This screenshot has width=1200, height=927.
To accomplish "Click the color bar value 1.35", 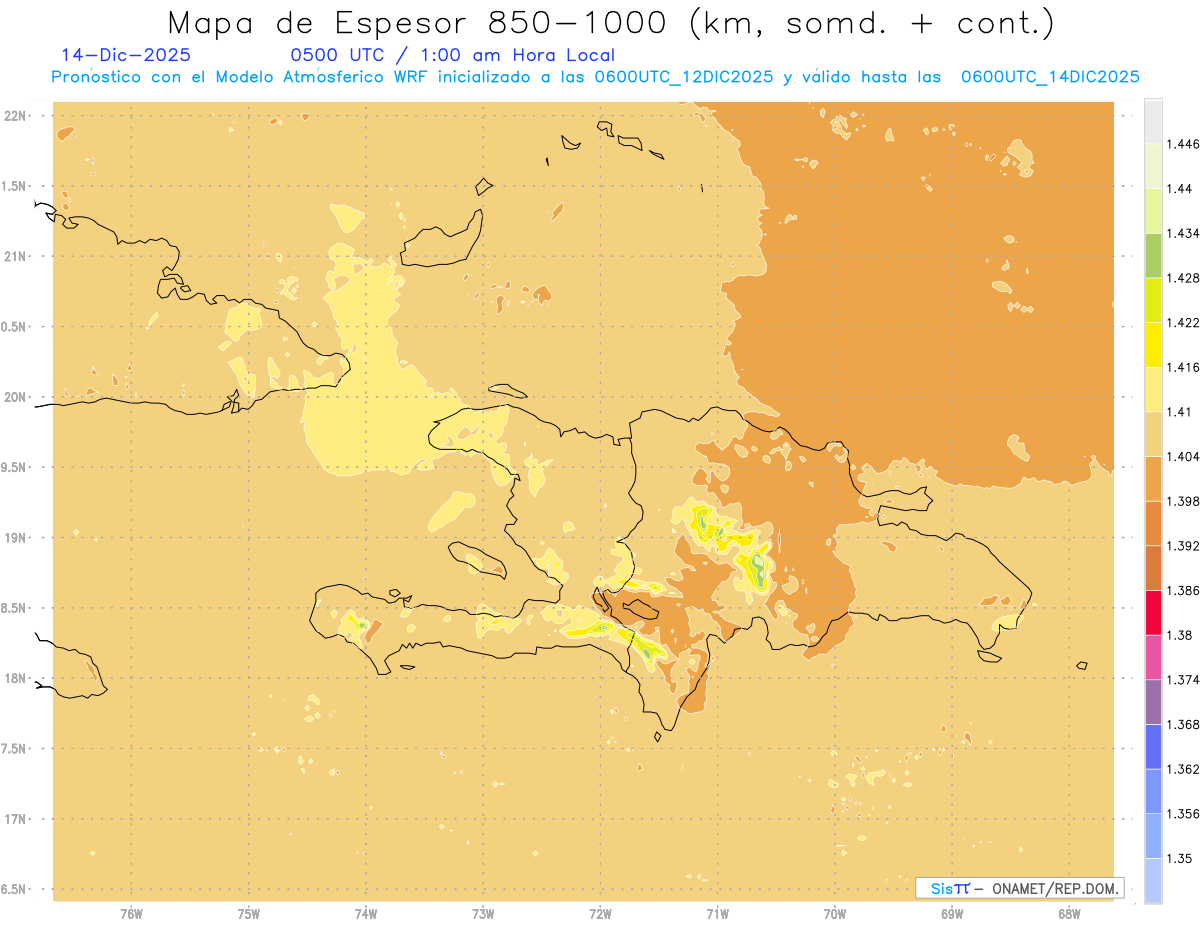I will click(x=1179, y=858).
